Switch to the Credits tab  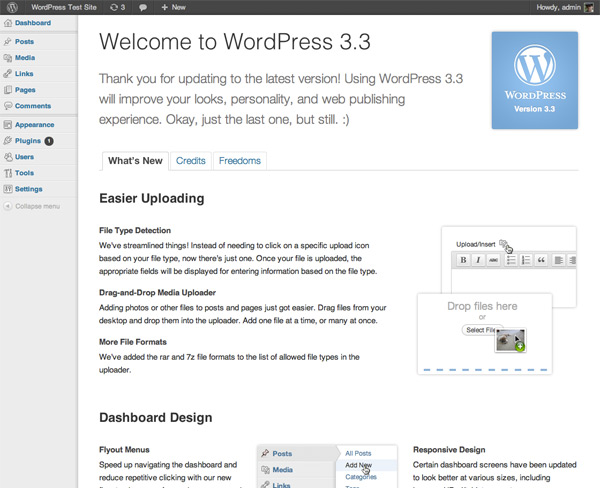191,161
